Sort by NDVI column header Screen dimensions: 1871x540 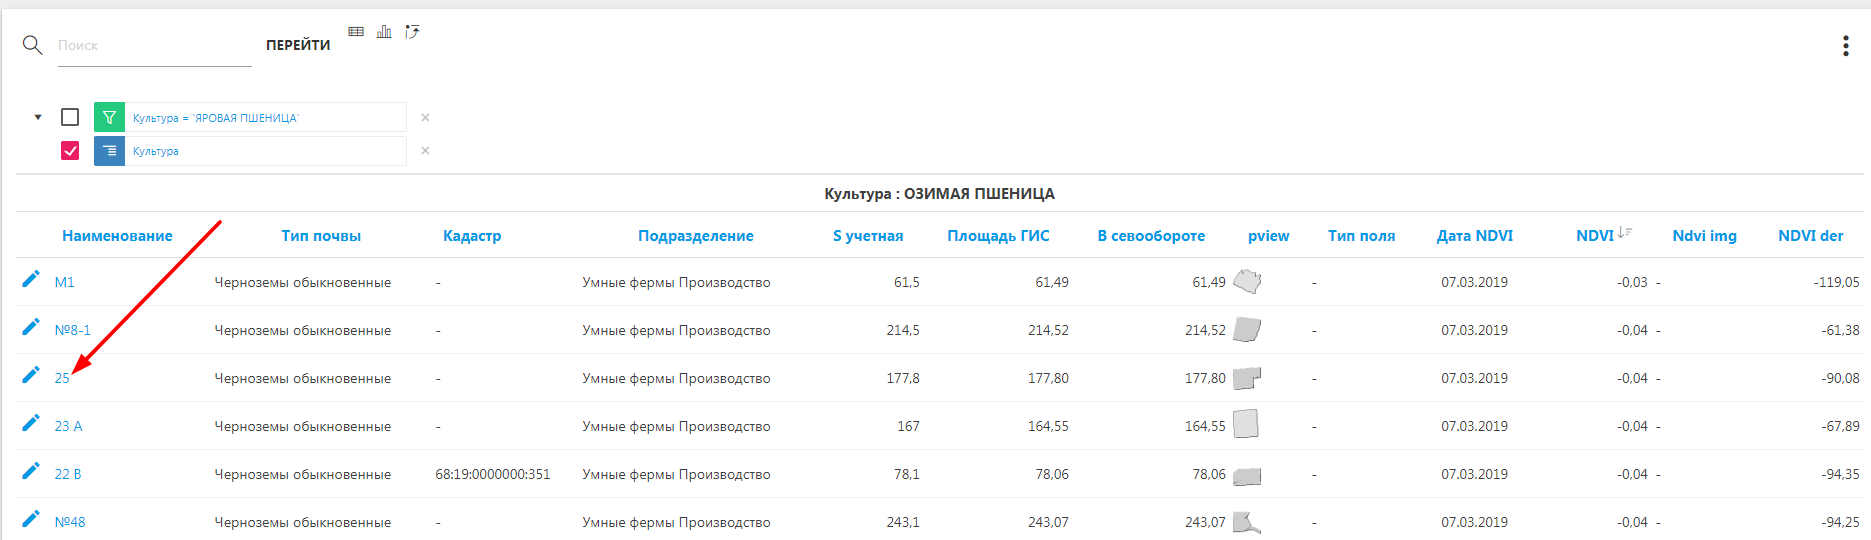tap(1594, 236)
